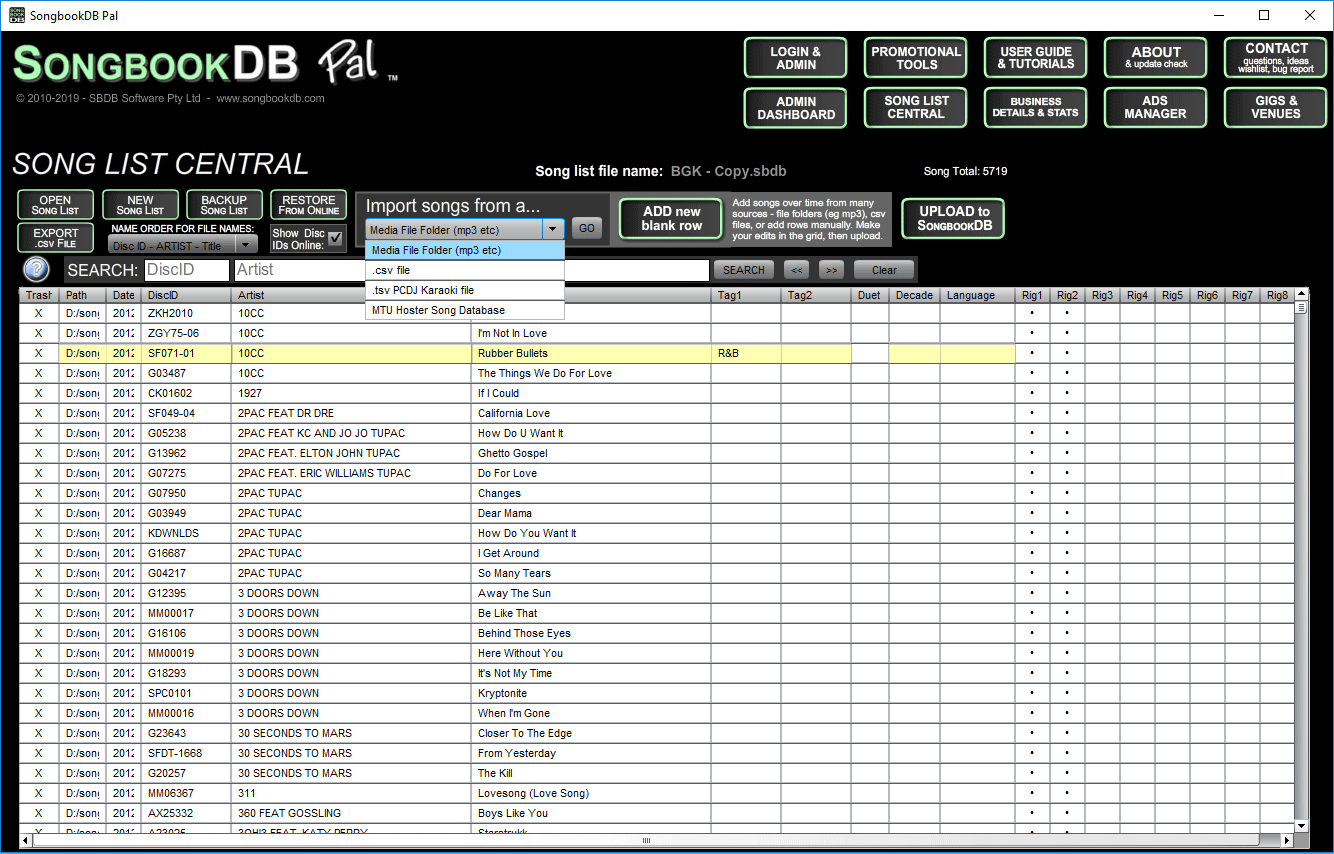The width and height of the screenshot is (1334, 854).
Task: Click the X trash icon on the Kryptonite row
Action: pyautogui.click(x=38, y=693)
